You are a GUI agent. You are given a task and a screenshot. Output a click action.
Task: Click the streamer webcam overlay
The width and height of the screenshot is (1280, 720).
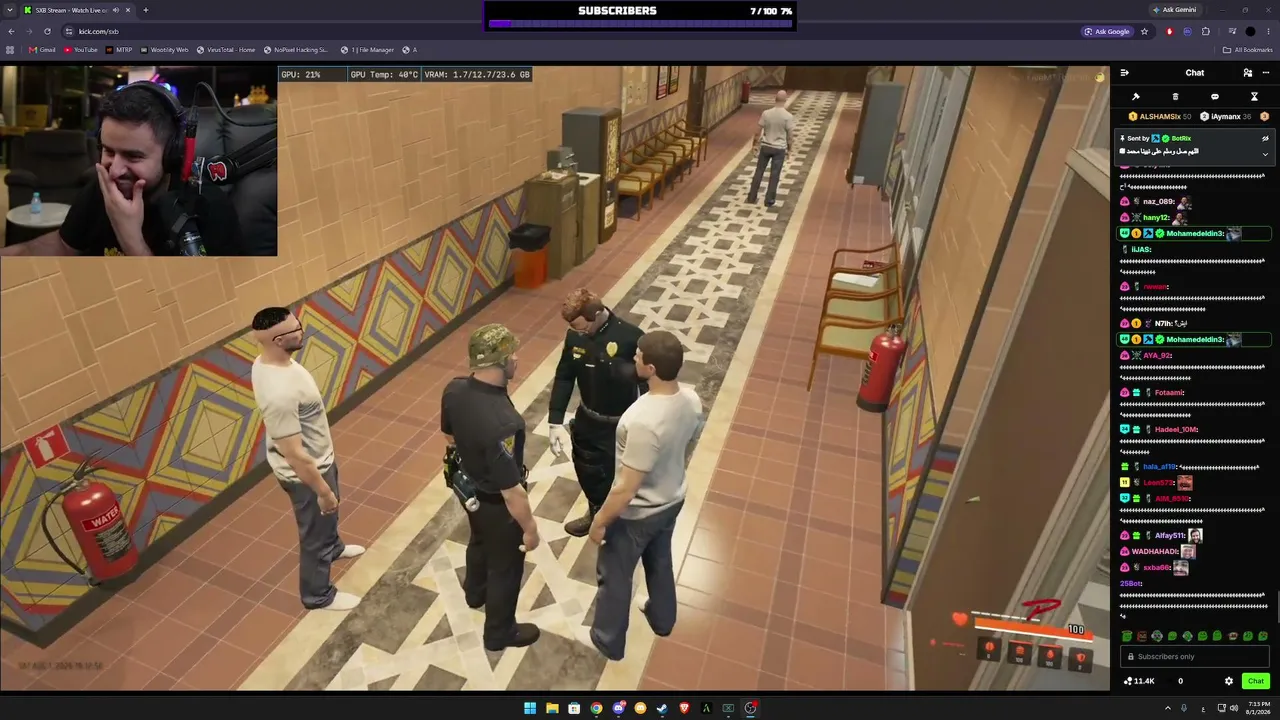(x=139, y=161)
